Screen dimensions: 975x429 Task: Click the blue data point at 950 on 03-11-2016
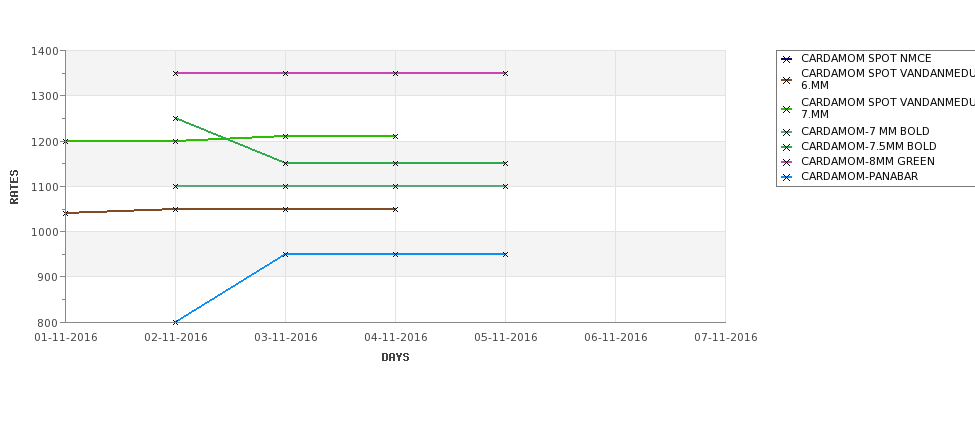point(285,254)
